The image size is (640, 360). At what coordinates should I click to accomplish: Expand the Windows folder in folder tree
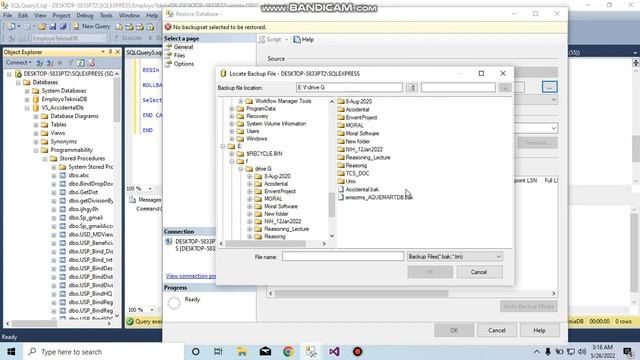click(232, 139)
